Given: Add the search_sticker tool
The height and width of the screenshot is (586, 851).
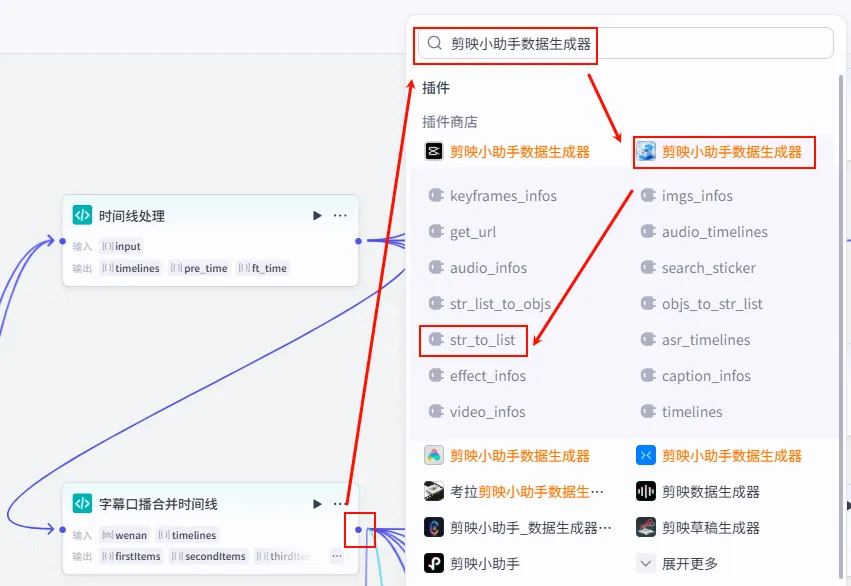Looking at the screenshot, I should [698, 267].
